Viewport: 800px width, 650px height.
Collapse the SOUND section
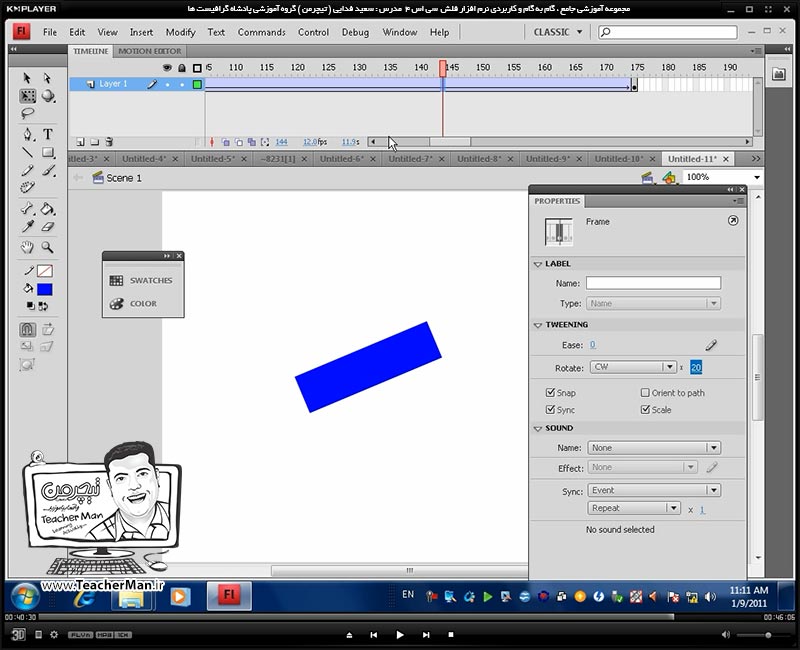(x=538, y=429)
